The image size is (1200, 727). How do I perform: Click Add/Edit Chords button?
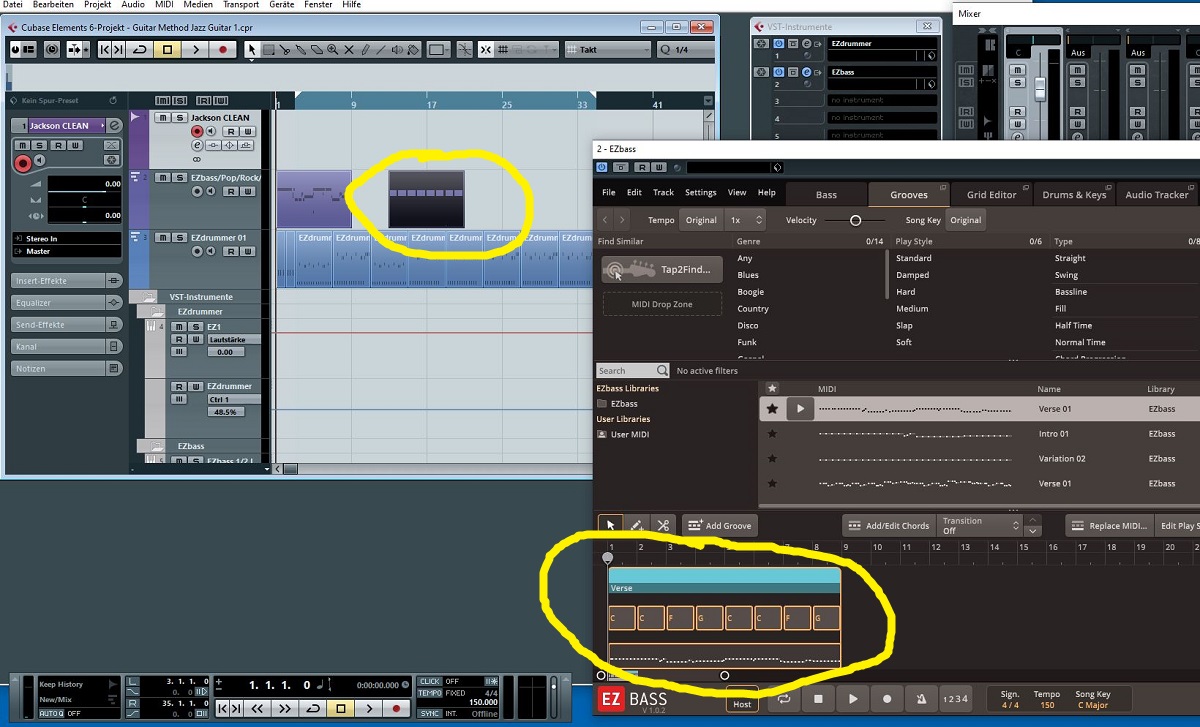(x=889, y=525)
